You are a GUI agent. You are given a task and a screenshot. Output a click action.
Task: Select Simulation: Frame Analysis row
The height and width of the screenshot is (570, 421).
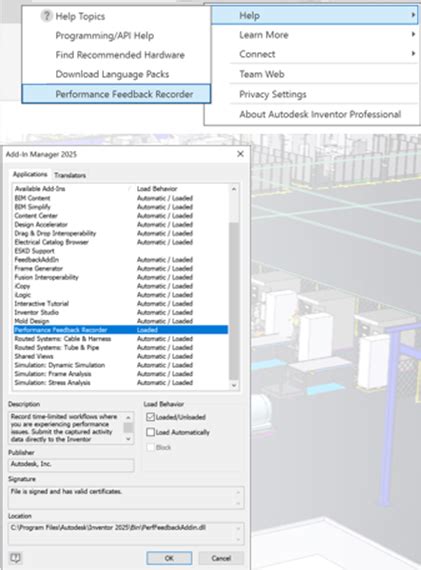(121, 374)
